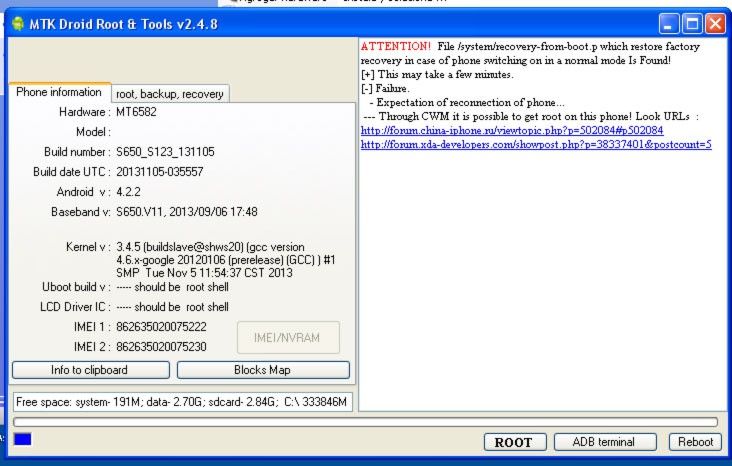Click the IMEI/NVRAM button
This screenshot has height=466, width=732.
point(288,337)
